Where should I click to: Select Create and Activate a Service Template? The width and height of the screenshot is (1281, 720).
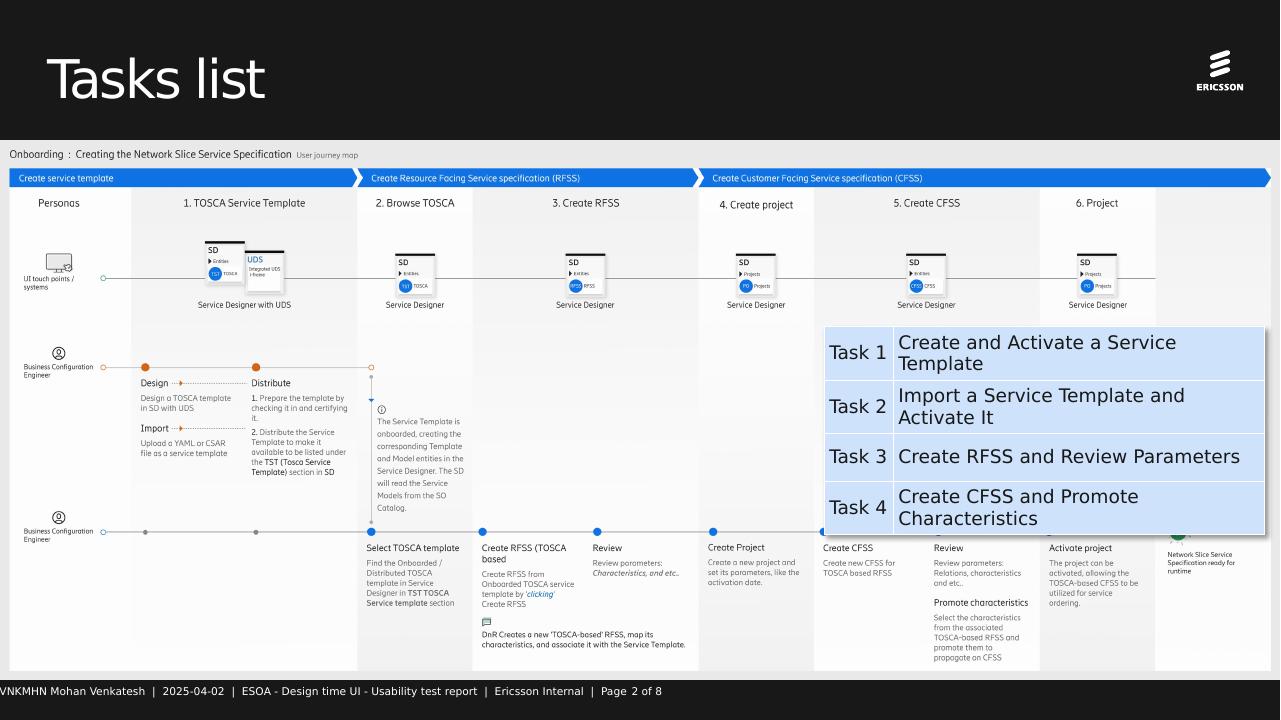[1079, 353]
